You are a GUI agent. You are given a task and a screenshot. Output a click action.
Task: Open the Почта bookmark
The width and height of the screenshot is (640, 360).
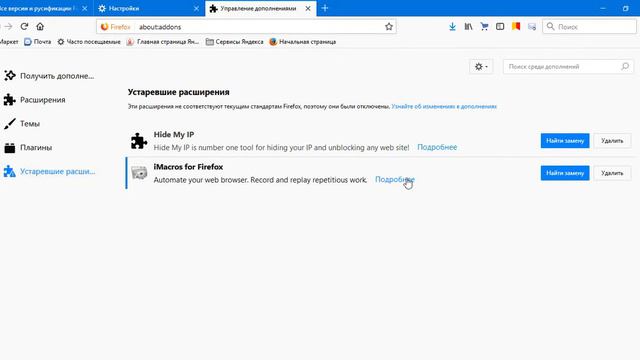click(x=38, y=42)
